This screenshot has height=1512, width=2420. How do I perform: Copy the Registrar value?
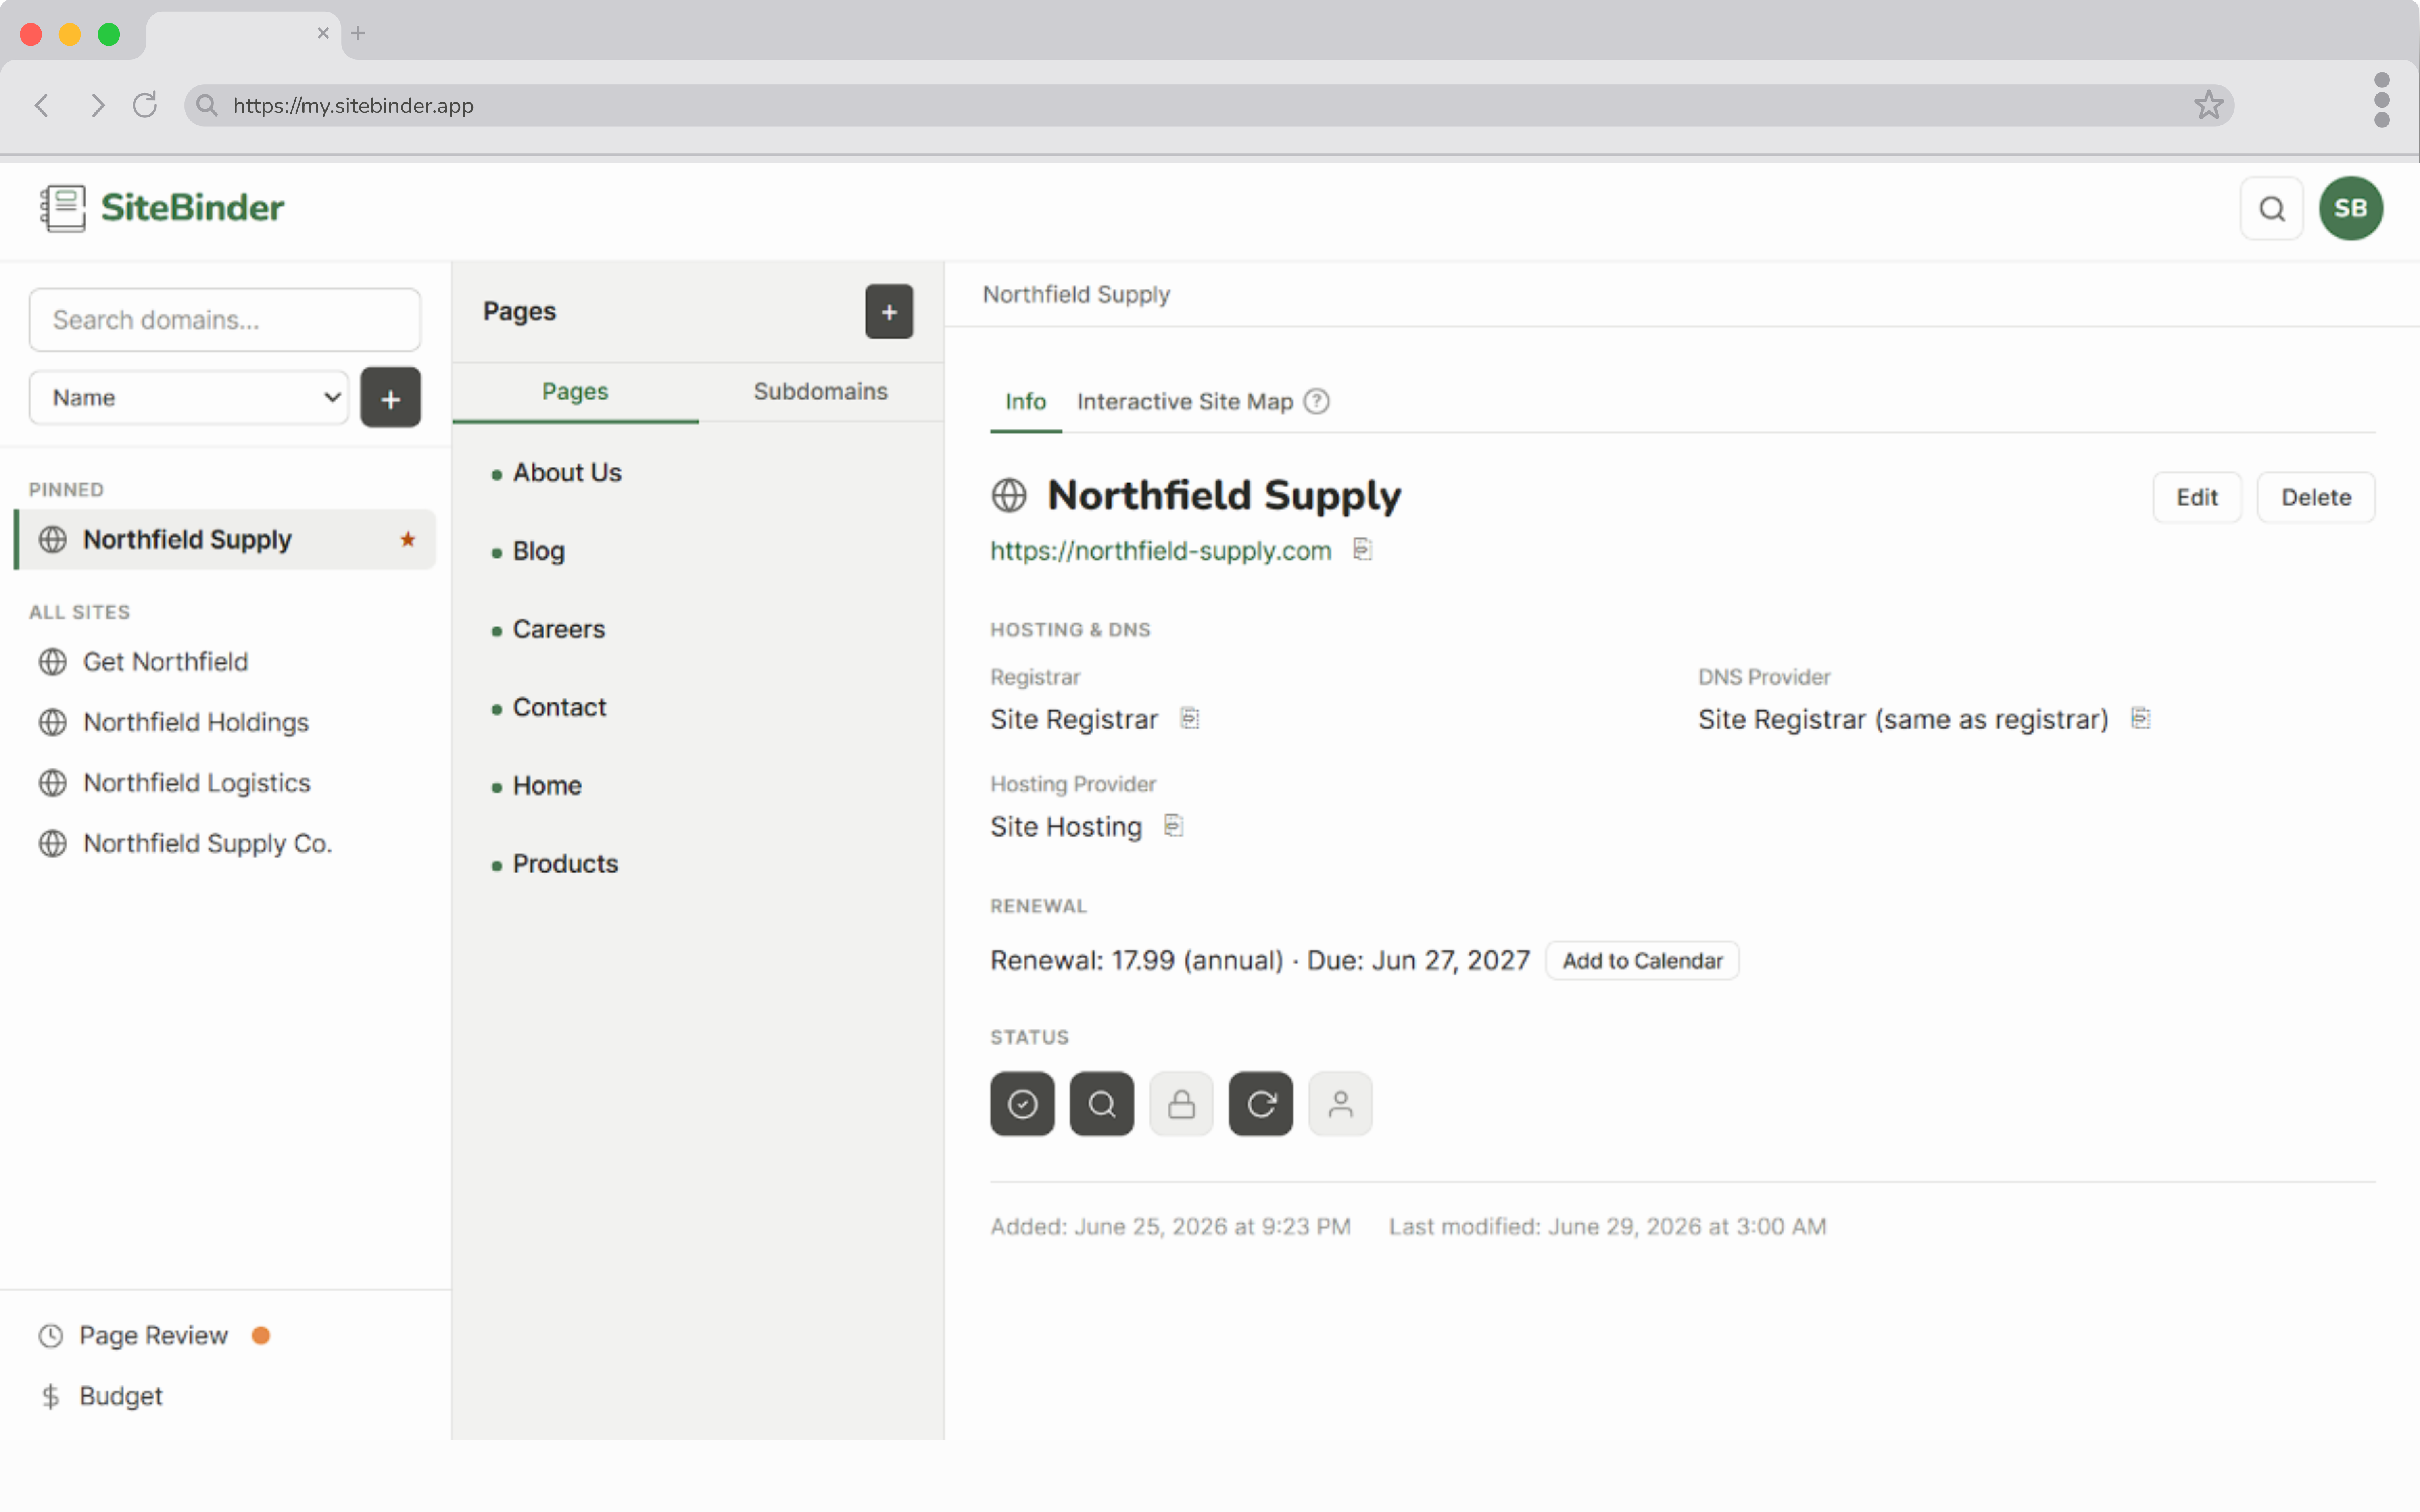[x=1189, y=718]
